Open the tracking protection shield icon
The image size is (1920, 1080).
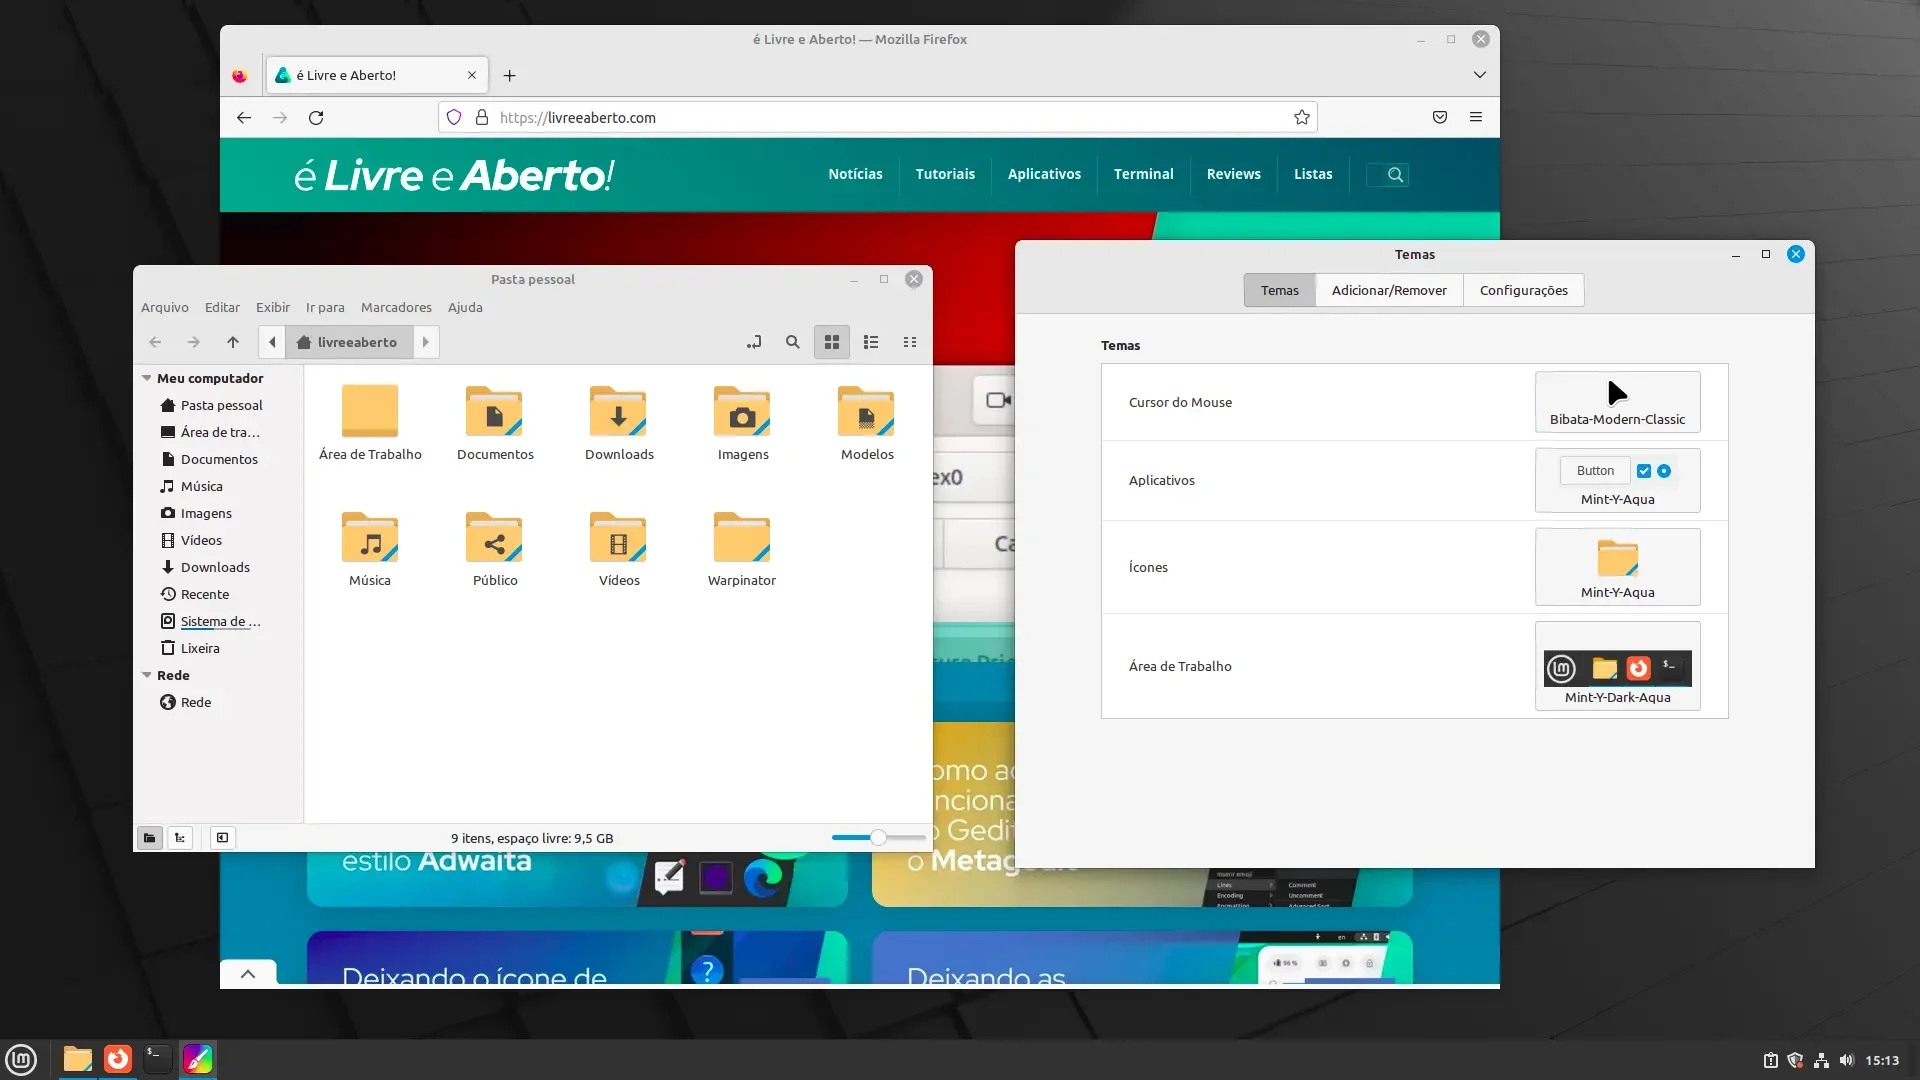pyautogui.click(x=454, y=118)
